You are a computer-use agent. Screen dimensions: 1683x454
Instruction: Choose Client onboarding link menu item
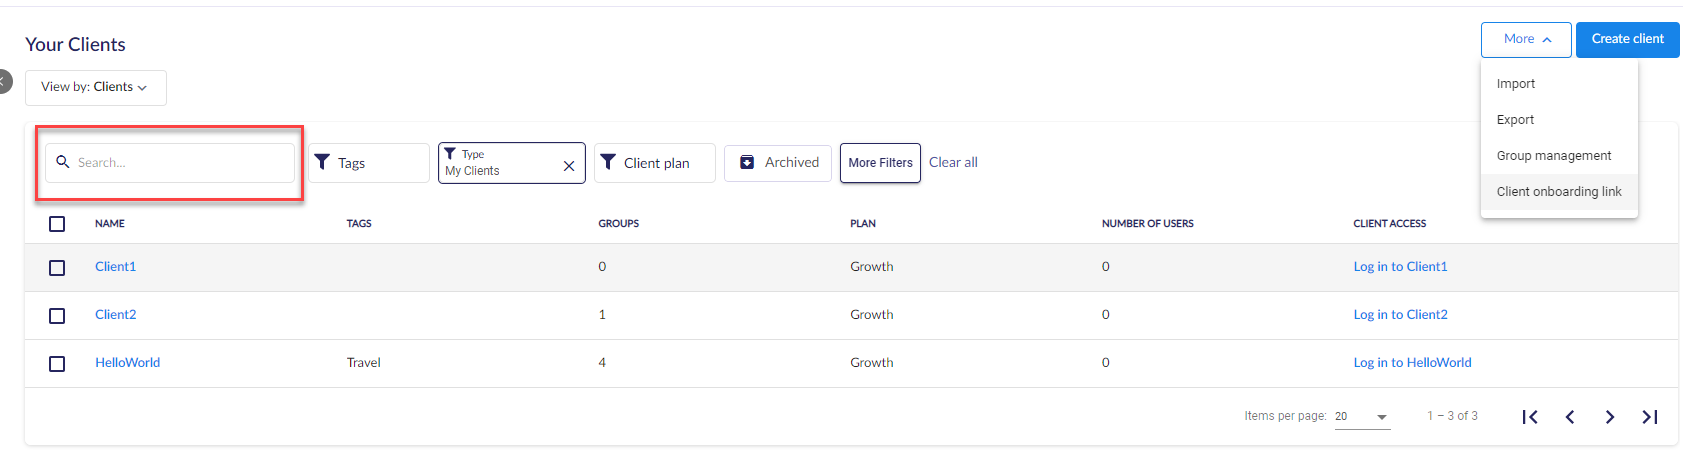click(x=1559, y=192)
